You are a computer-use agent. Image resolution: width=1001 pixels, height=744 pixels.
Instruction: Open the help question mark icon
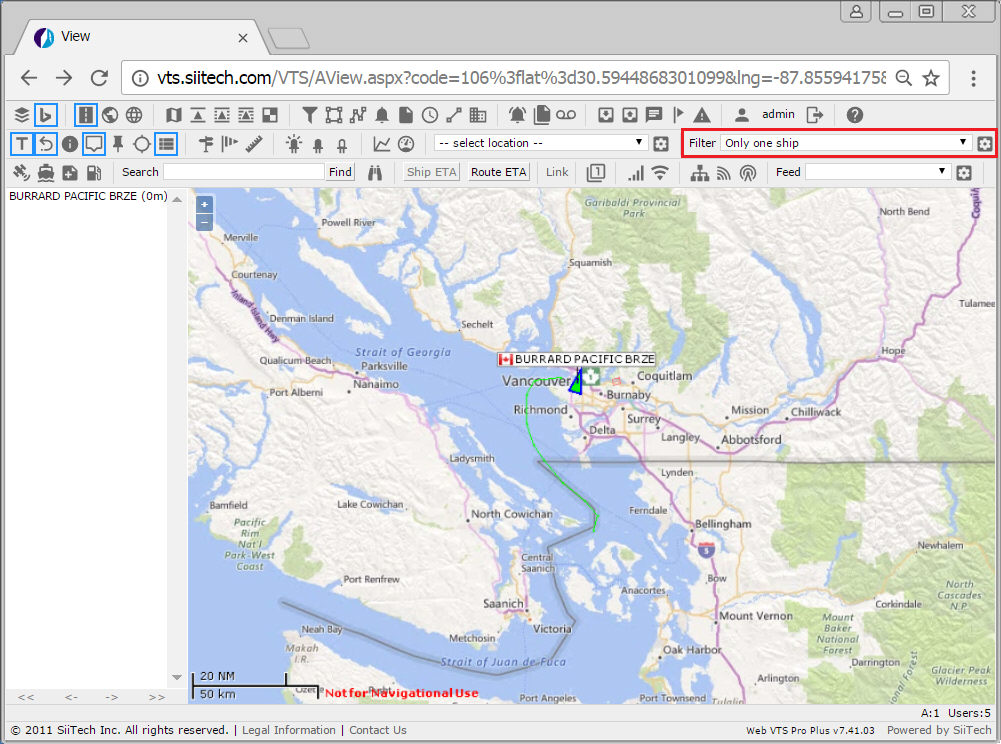[854, 115]
